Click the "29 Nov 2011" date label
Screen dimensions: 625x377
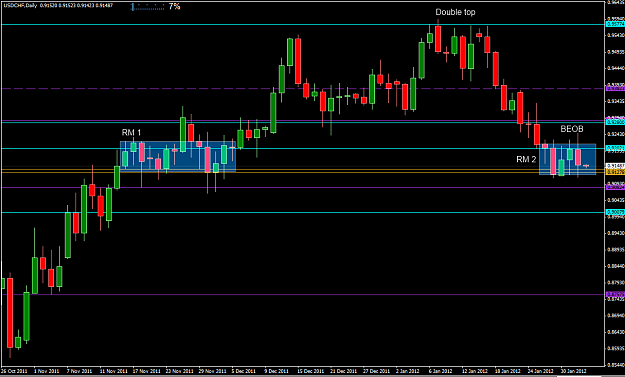(x=212, y=371)
